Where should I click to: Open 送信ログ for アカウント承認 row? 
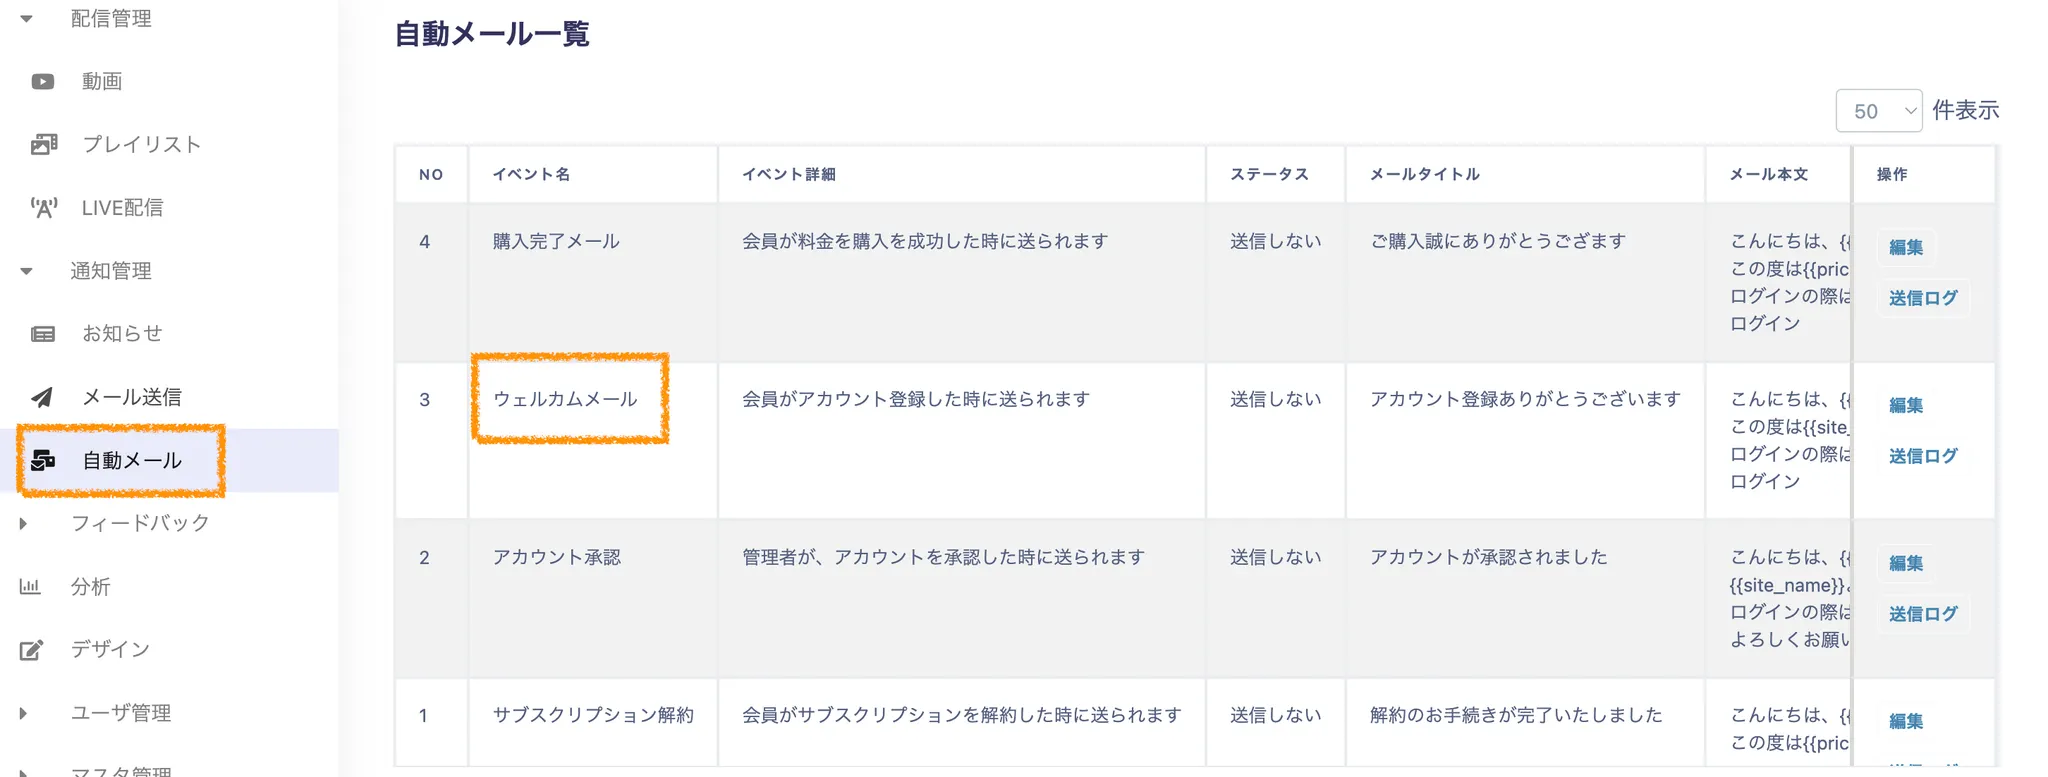point(1923,614)
